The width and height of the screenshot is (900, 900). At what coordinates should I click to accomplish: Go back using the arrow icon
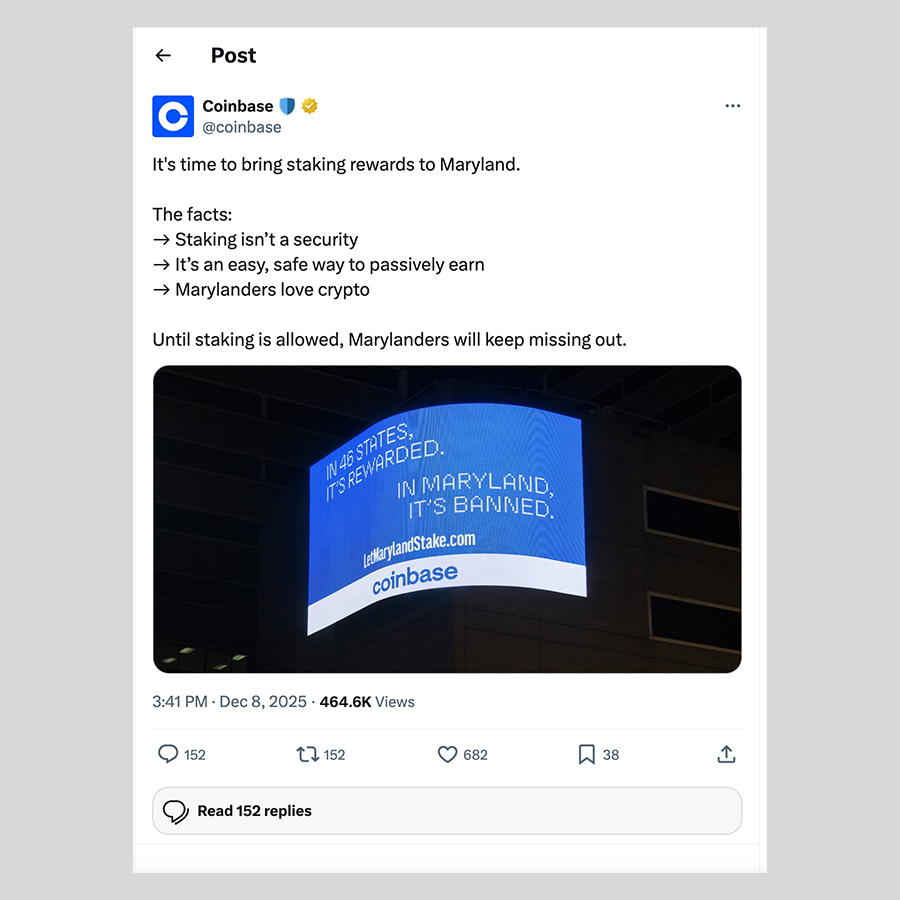point(163,55)
